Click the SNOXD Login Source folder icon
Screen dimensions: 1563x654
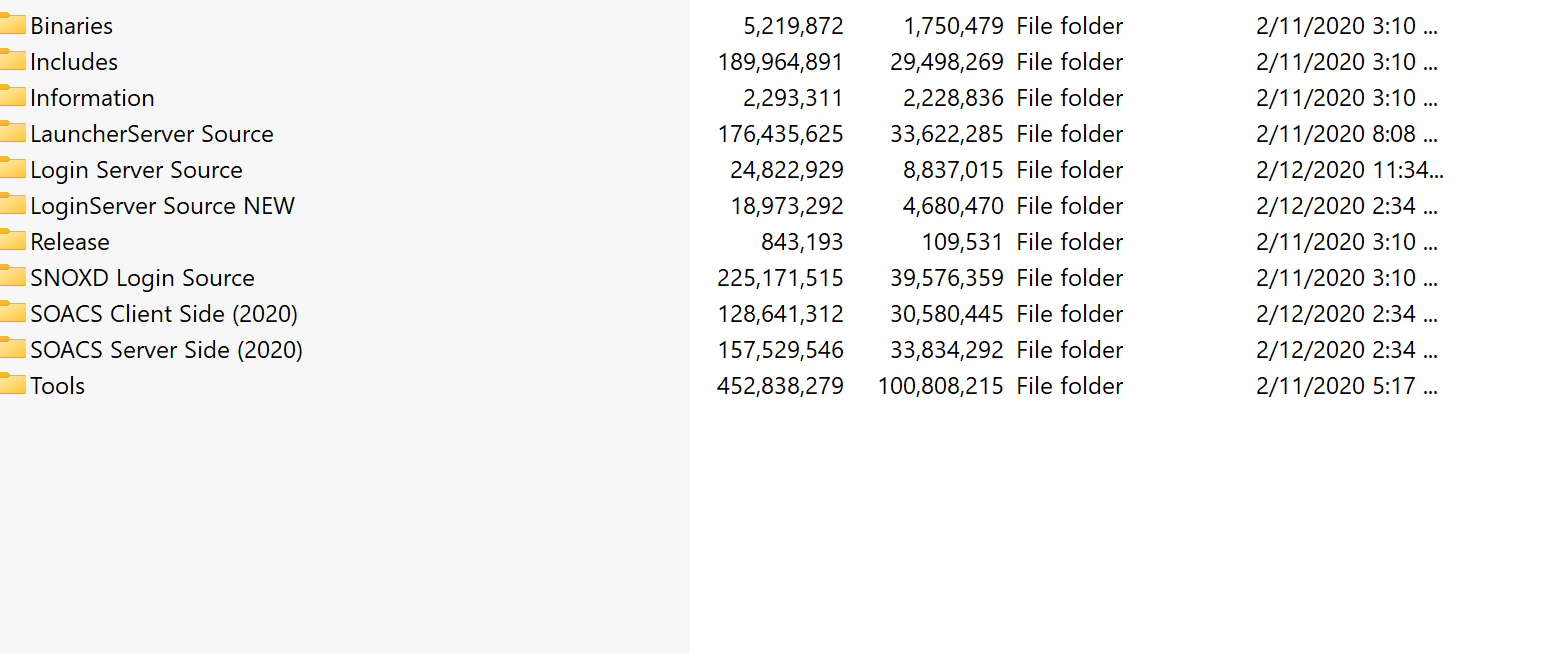(x=12, y=278)
